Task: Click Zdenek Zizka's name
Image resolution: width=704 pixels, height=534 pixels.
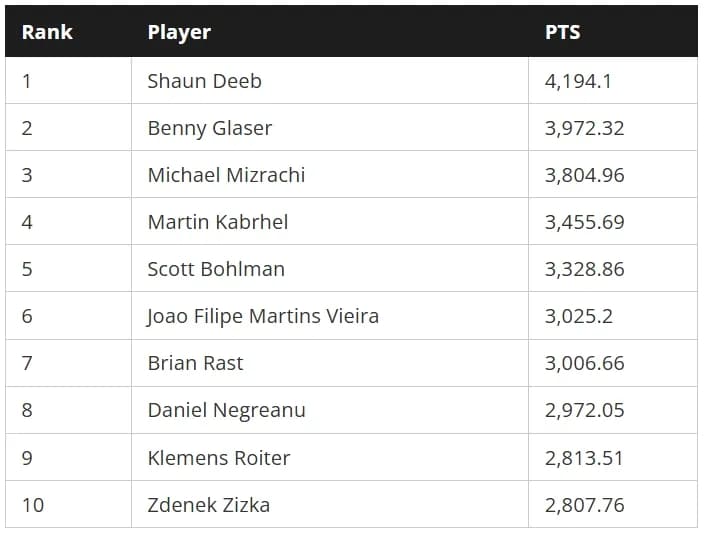Action: (x=209, y=505)
